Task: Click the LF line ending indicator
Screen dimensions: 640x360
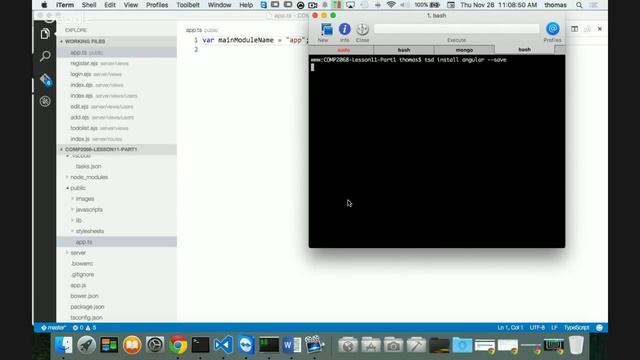Action: pos(554,328)
